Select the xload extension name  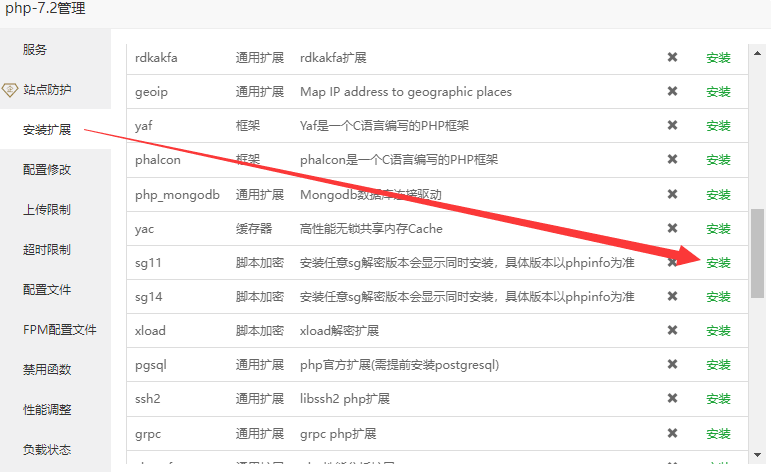(x=150, y=330)
